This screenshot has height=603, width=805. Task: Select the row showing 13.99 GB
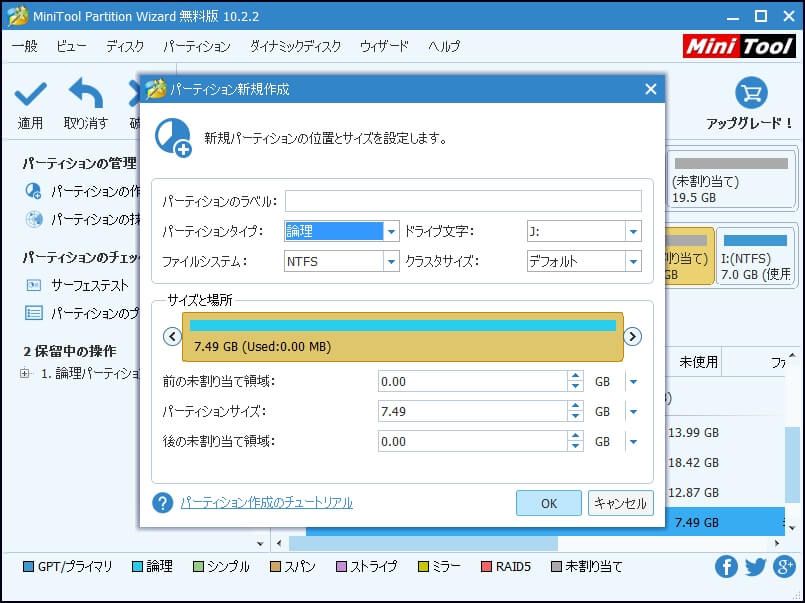click(725, 433)
